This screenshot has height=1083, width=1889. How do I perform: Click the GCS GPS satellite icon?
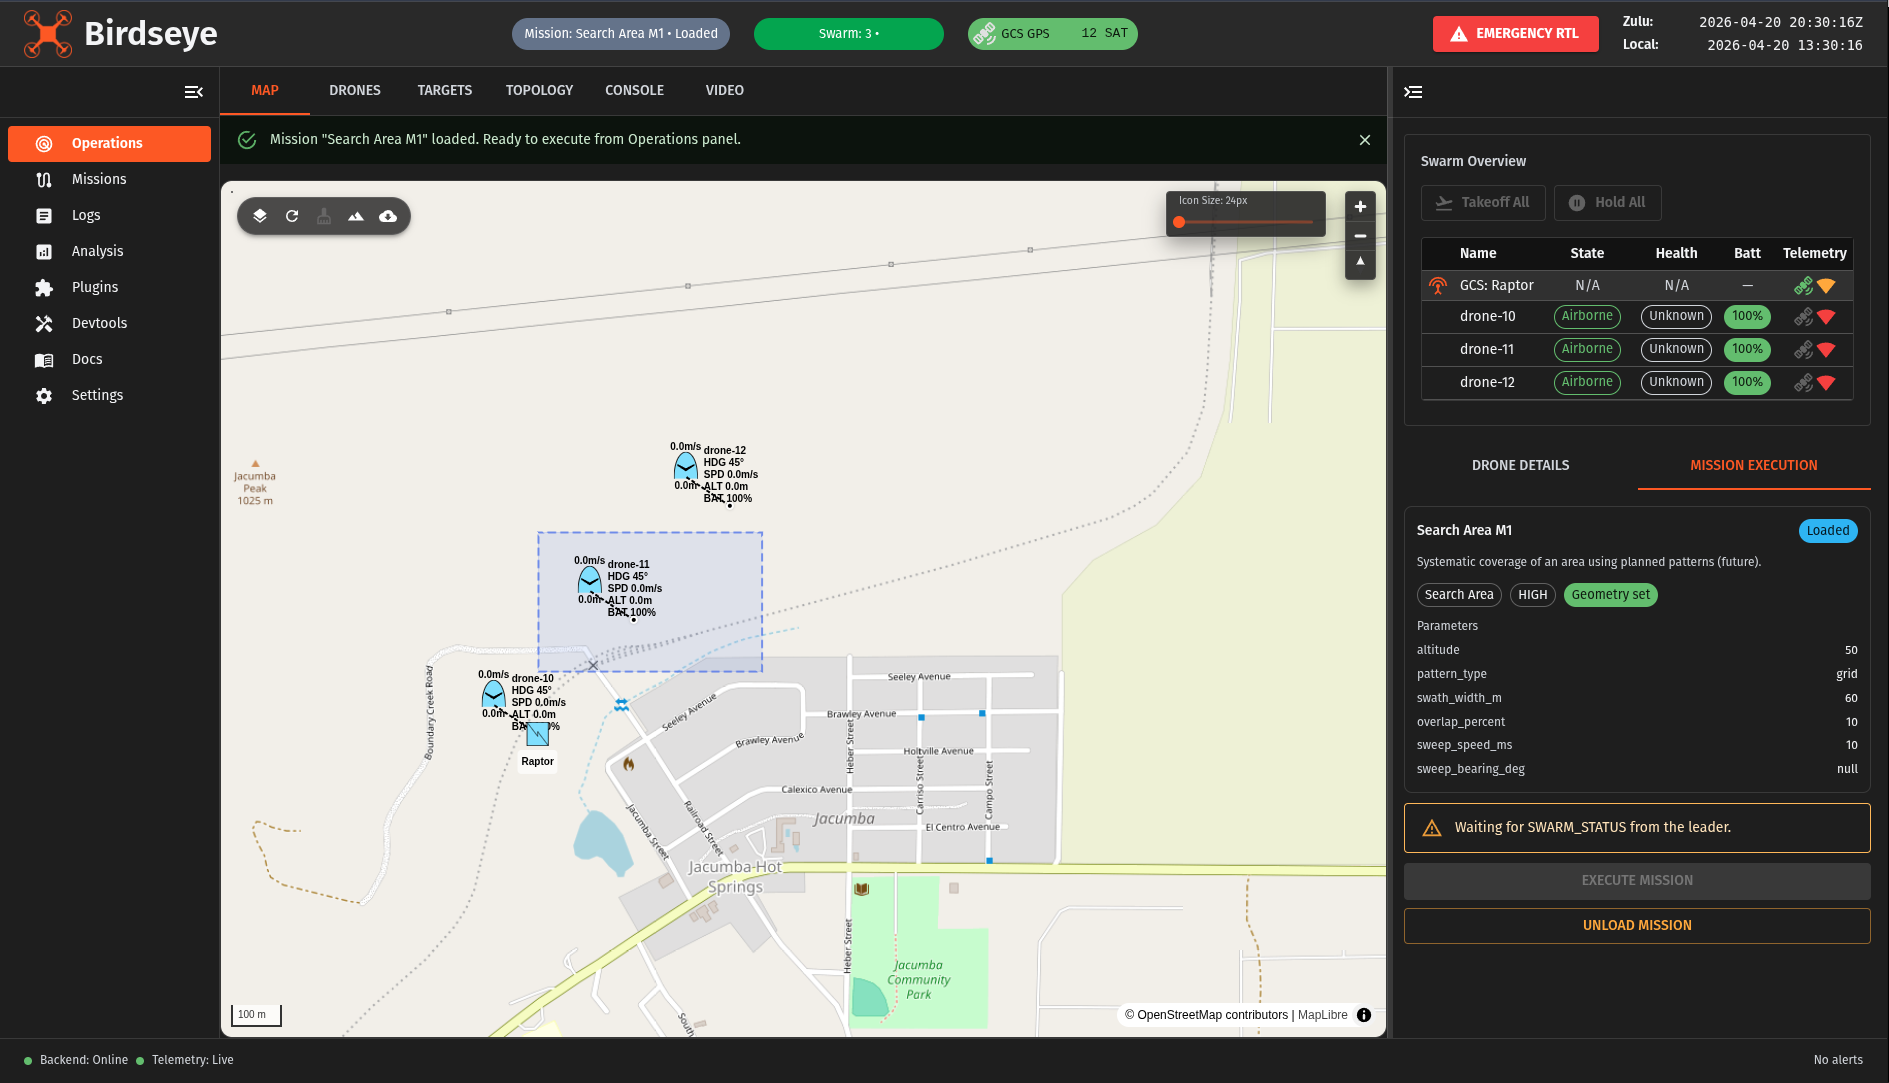point(984,34)
